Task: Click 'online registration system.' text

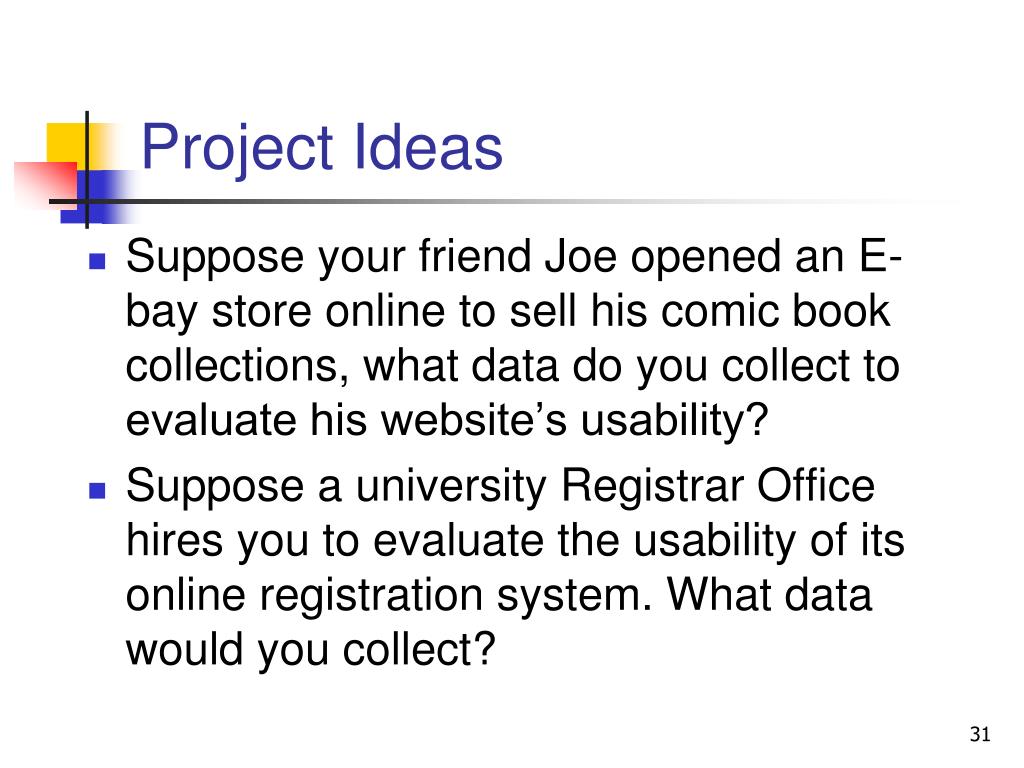Action: pyautogui.click(x=389, y=596)
